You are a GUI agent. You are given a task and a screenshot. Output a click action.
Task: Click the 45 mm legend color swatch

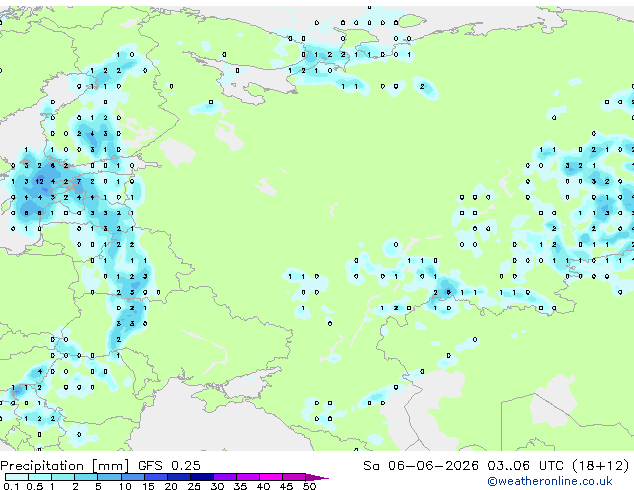[294, 477]
